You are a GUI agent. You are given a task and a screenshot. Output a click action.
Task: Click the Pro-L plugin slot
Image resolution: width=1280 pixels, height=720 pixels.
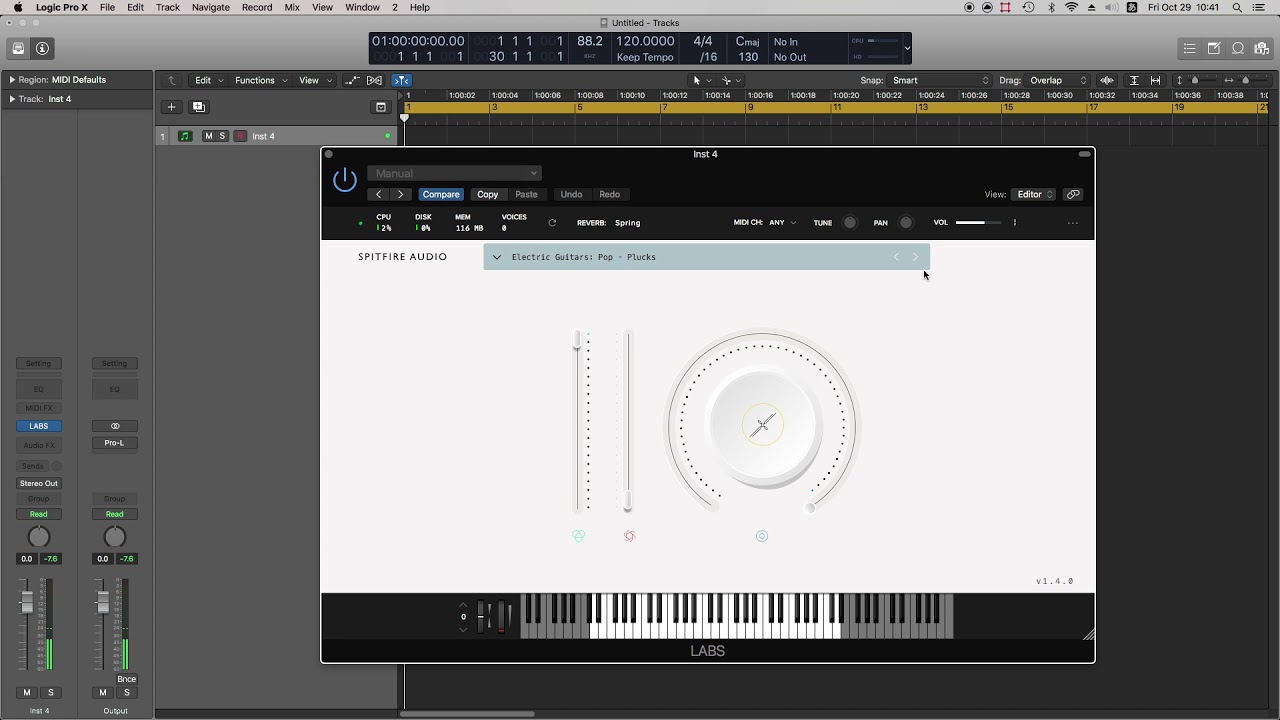(x=115, y=443)
